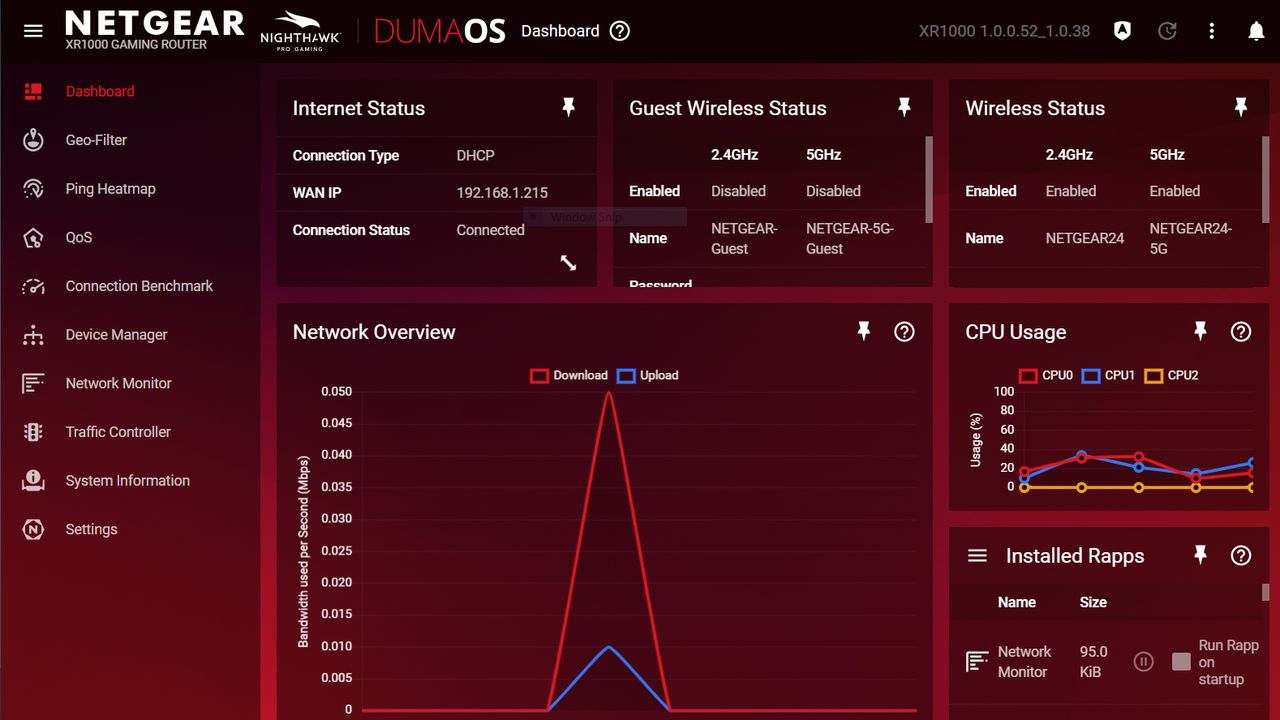This screenshot has width=1280, height=720.
Task: Click the Traffic Controller sidebar icon
Action: coord(33,432)
